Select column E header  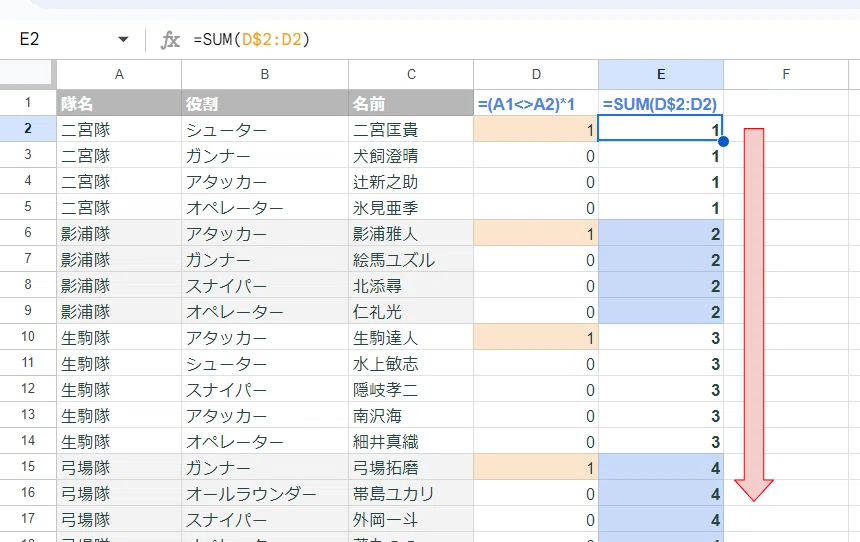pyautogui.click(x=661, y=75)
